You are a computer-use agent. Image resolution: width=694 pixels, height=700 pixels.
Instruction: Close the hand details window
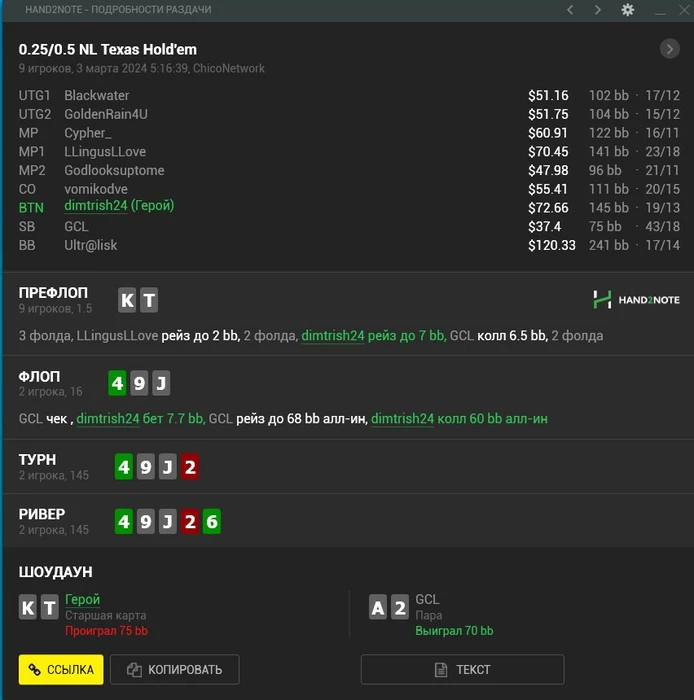click(684, 10)
